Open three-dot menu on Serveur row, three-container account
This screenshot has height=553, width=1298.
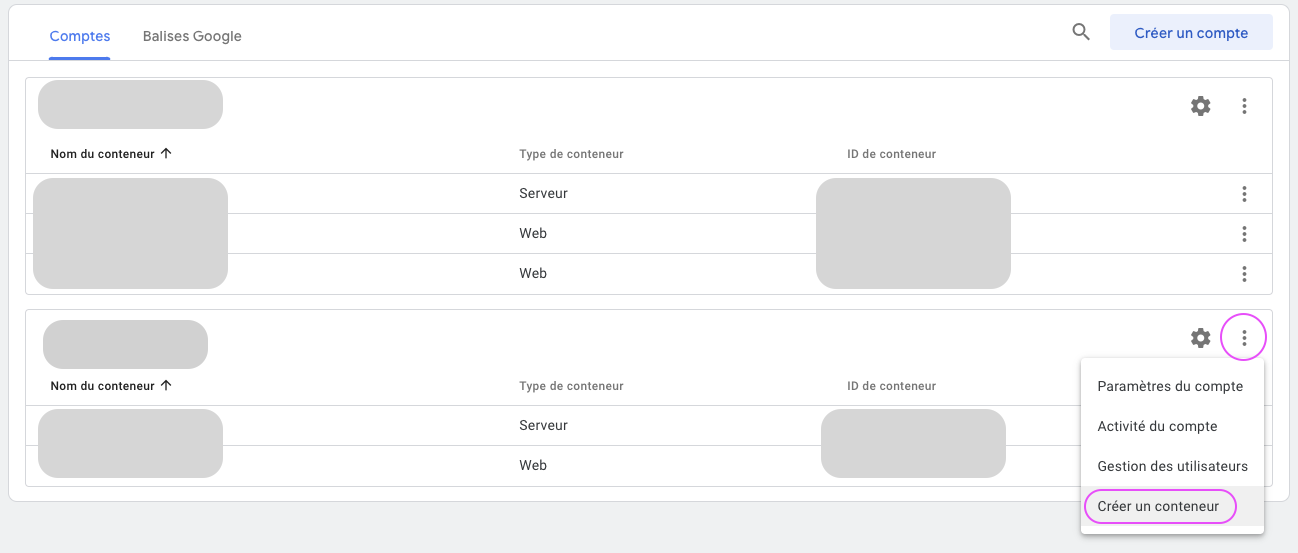coord(1244,194)
